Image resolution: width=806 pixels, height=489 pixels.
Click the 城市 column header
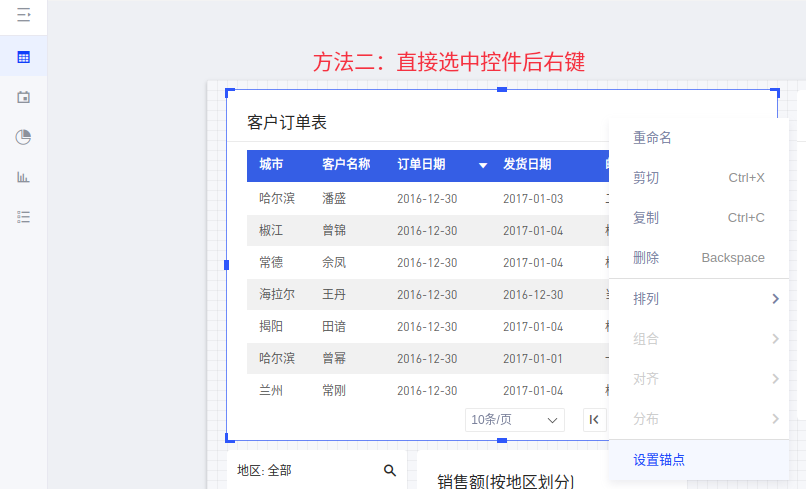(x=271, y=165)
